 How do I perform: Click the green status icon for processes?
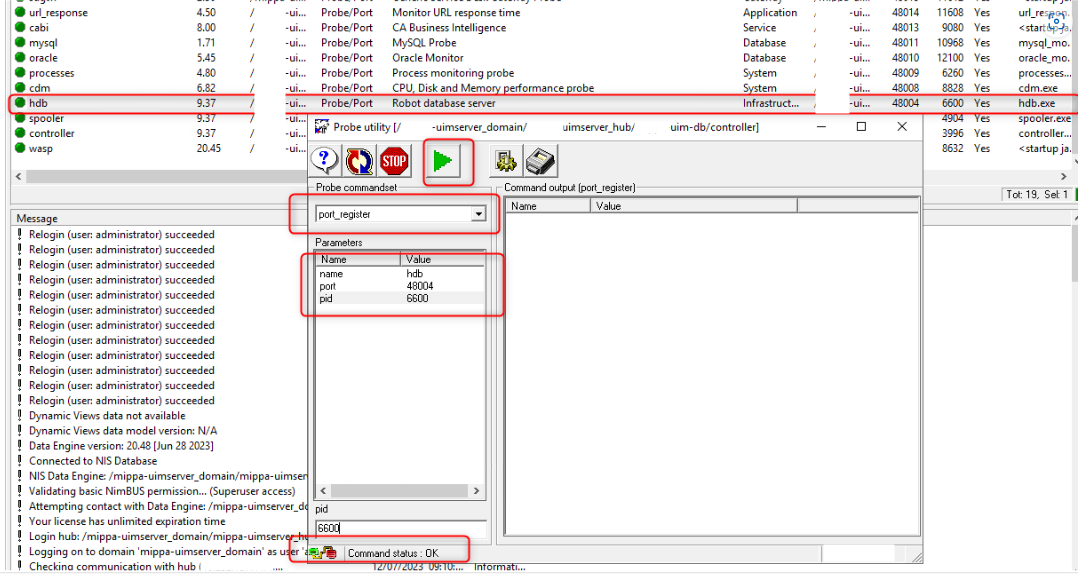click(20, 73)
